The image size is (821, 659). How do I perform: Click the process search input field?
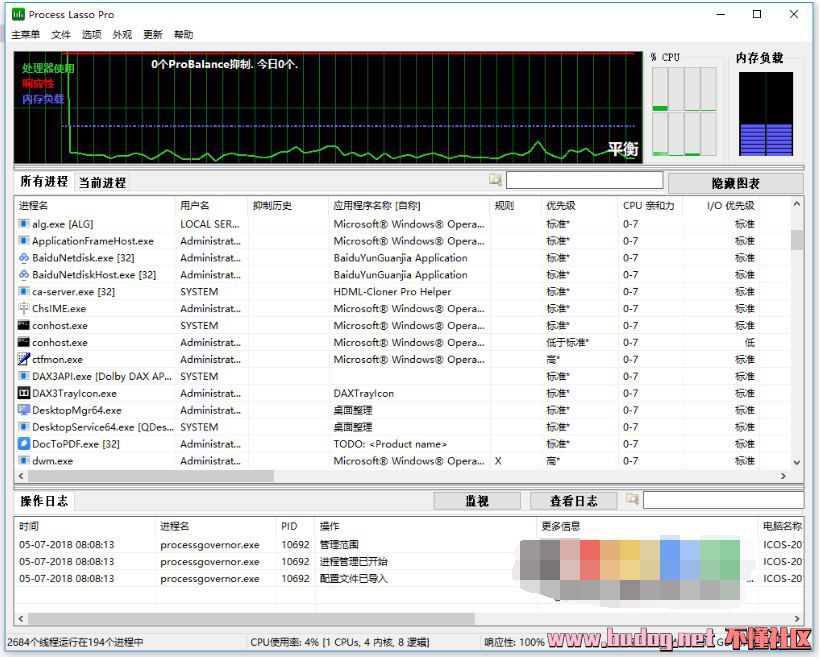point(584,181)
